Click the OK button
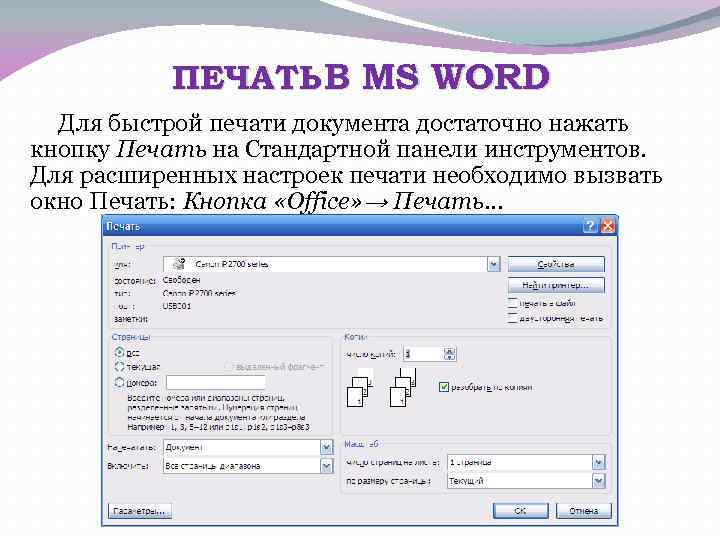 [521, 510]
